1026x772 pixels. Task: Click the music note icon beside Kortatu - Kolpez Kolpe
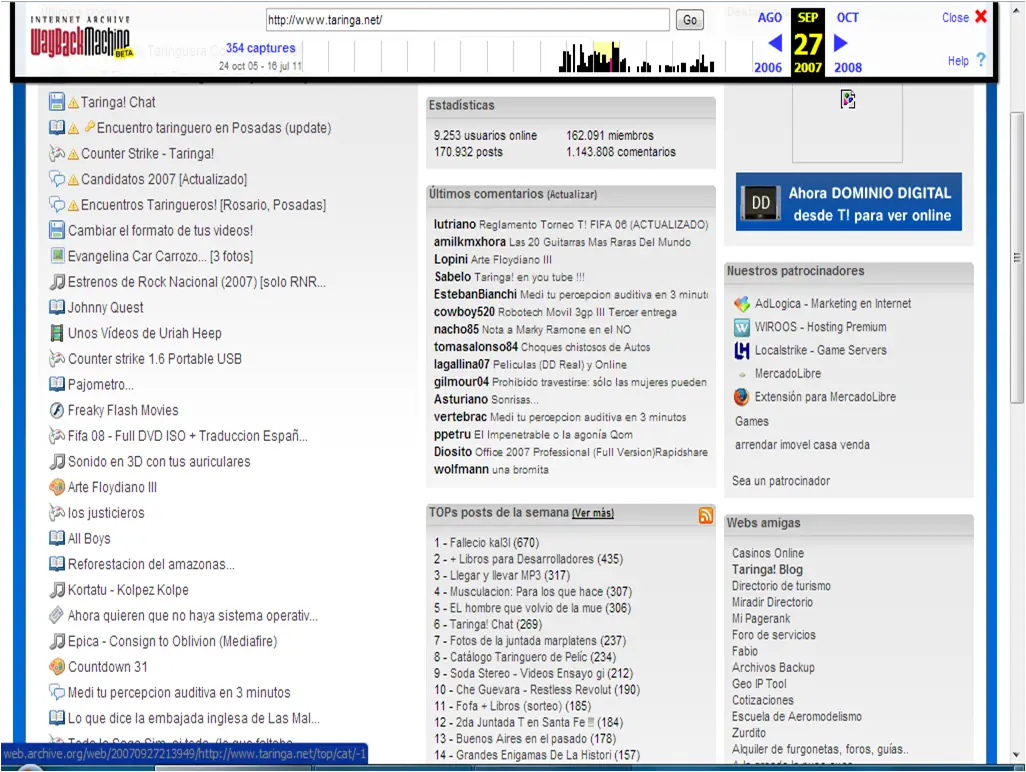[58, 589]
